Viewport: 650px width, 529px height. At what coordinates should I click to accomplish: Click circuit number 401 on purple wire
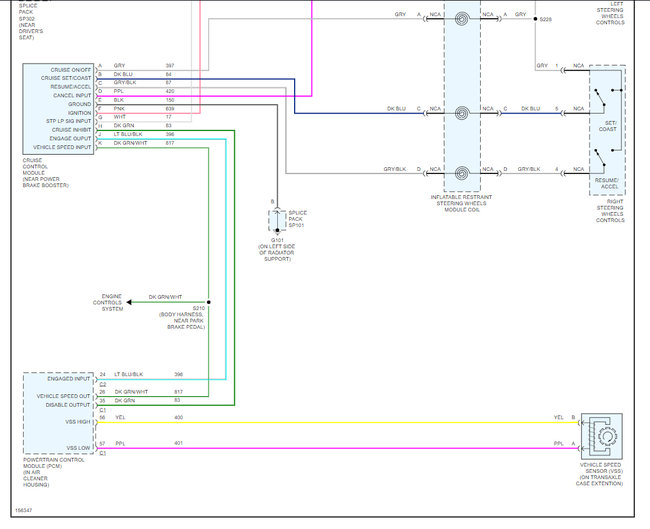pos(178,443)
